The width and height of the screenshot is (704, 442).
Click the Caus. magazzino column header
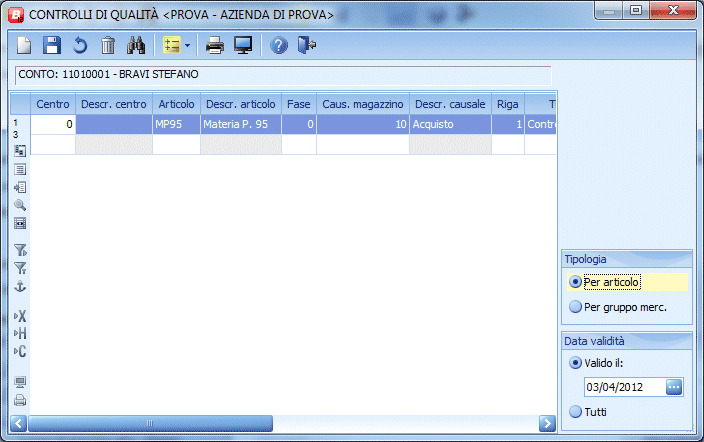[363, 104]
